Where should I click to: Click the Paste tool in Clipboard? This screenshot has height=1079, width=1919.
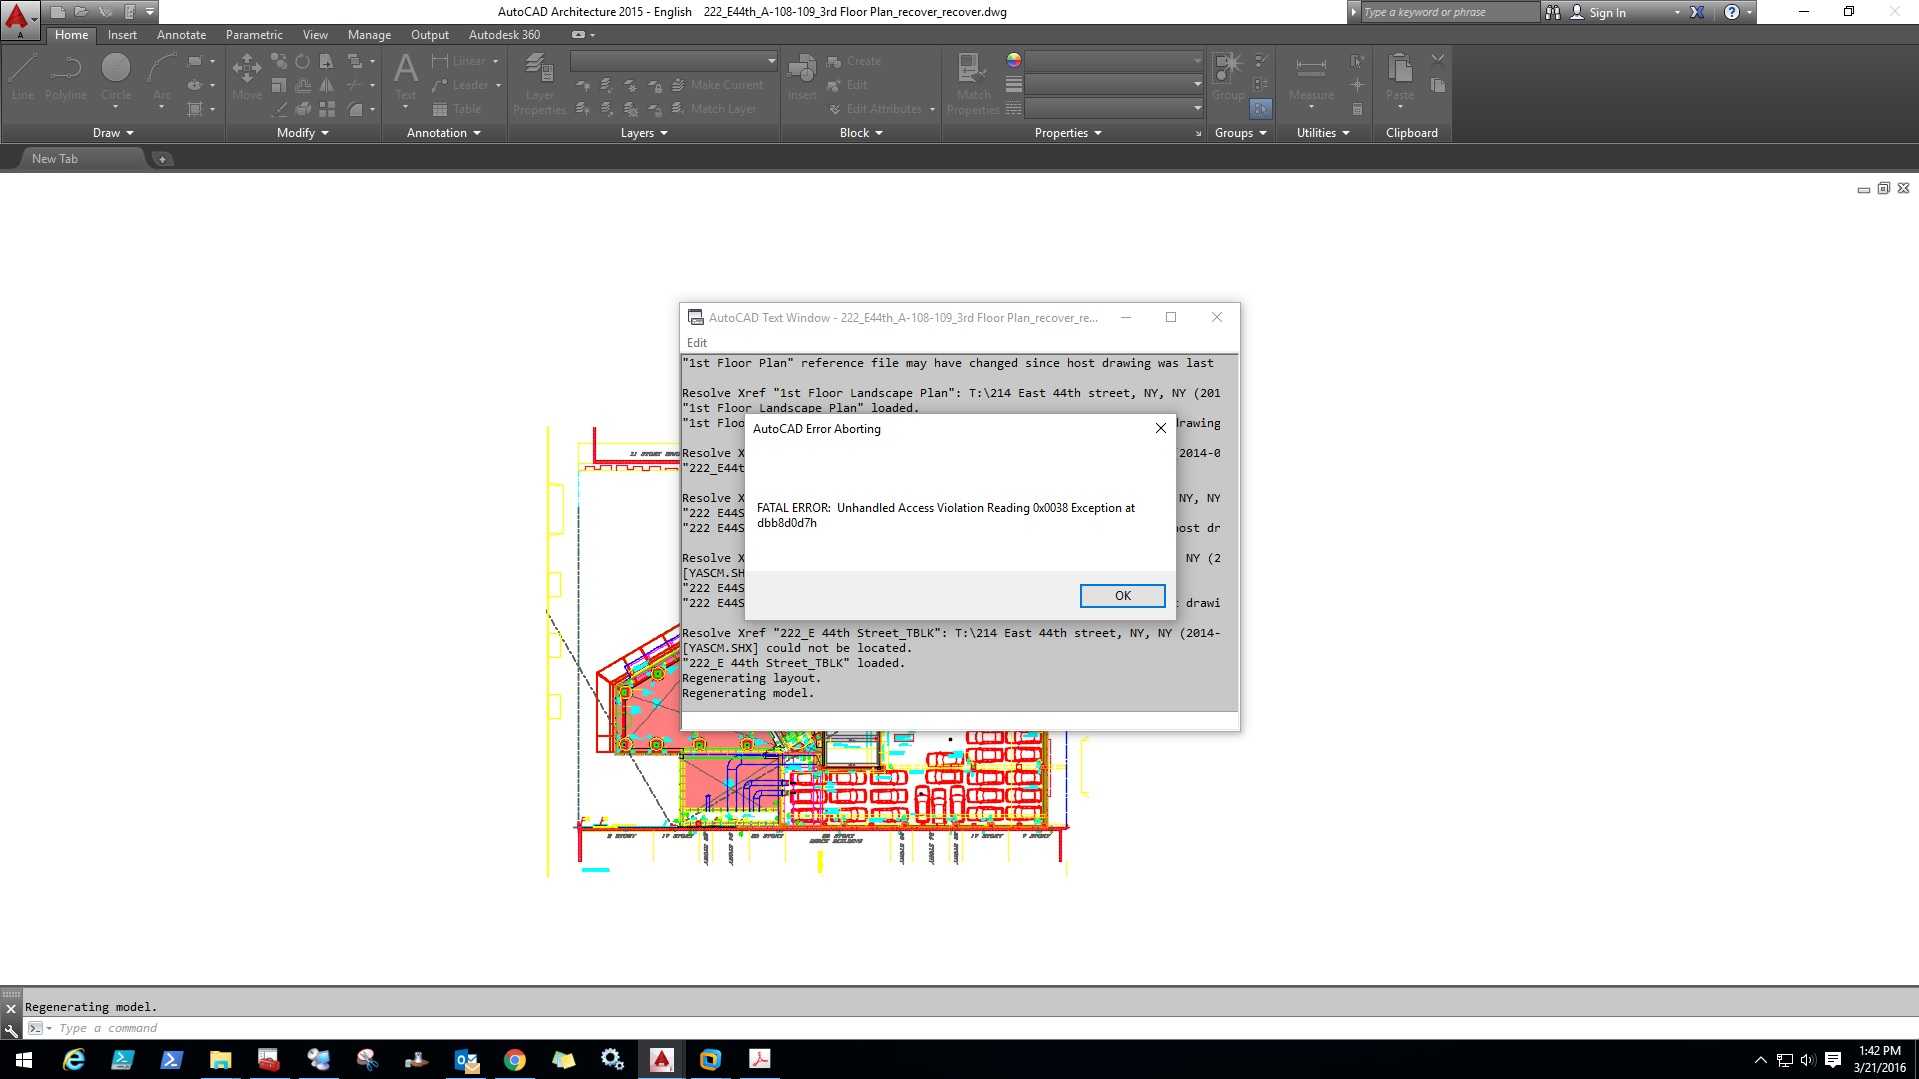coord(1400,78)
